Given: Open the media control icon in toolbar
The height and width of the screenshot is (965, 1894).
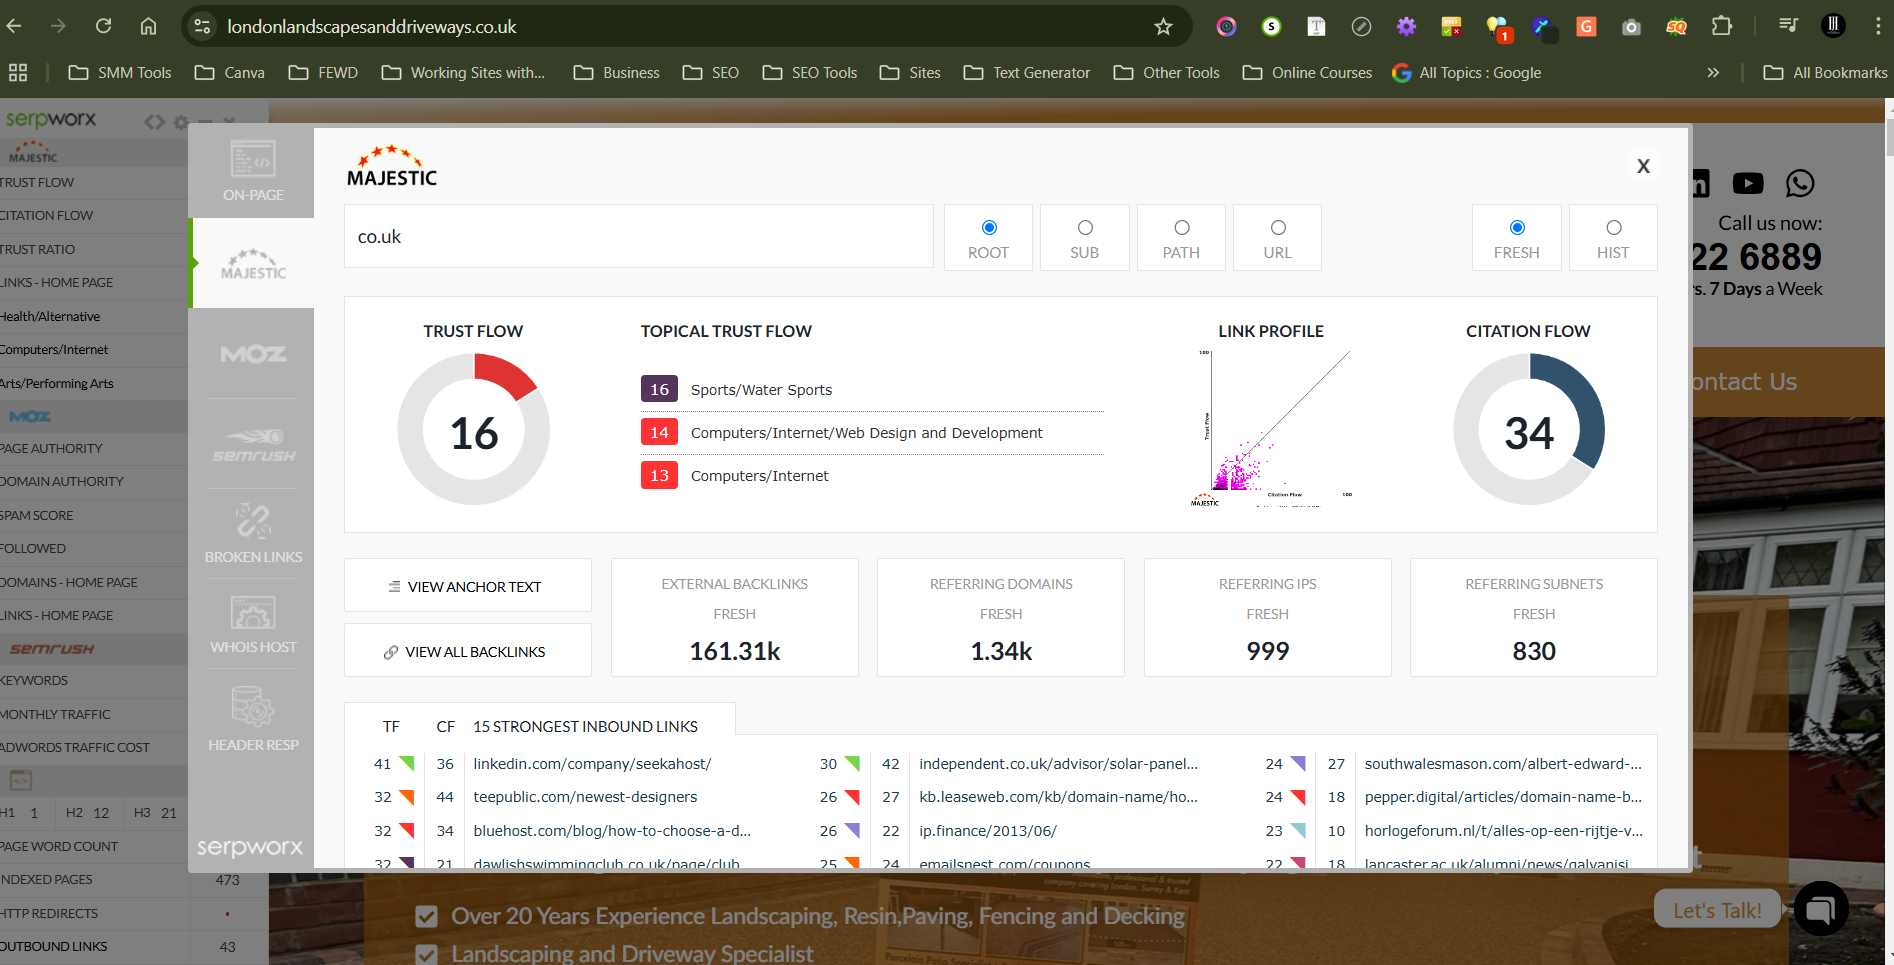Looking at the screenshot, I should pyautogui.click(x=1789, y=26).
